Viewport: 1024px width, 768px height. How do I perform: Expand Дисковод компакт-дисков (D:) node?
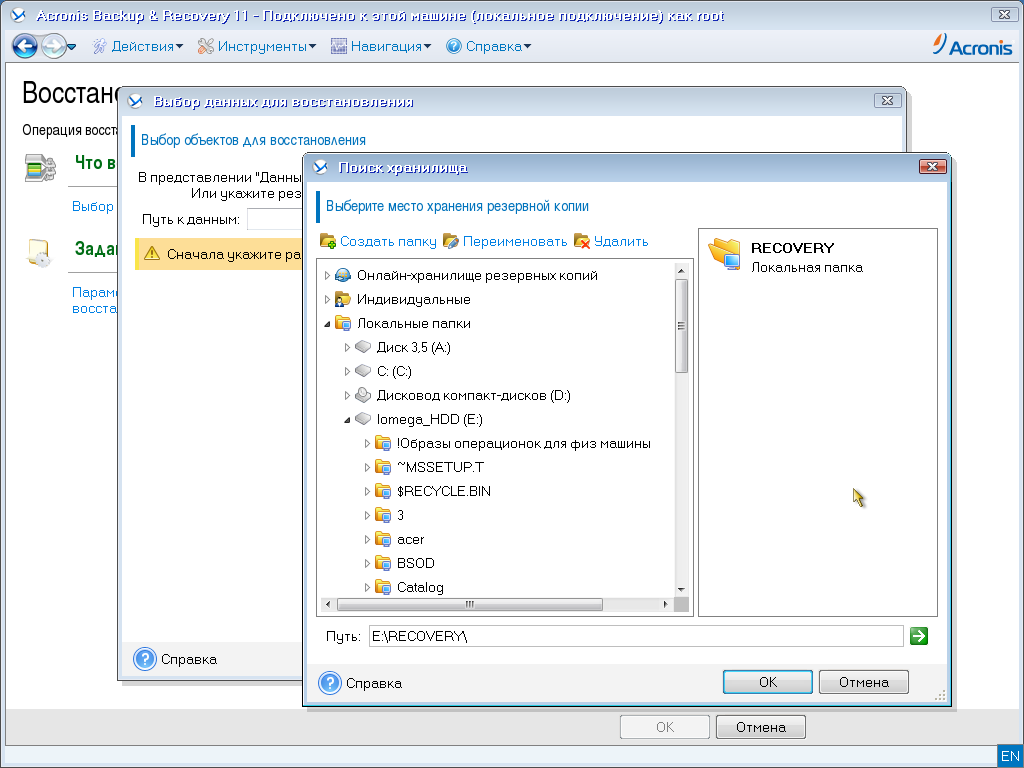(x=347, y=396)
